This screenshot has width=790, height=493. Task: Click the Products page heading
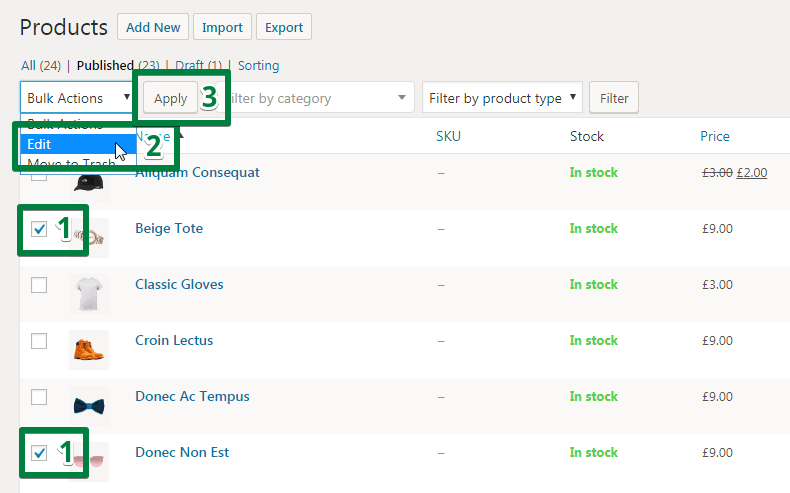tap(63, 27)
